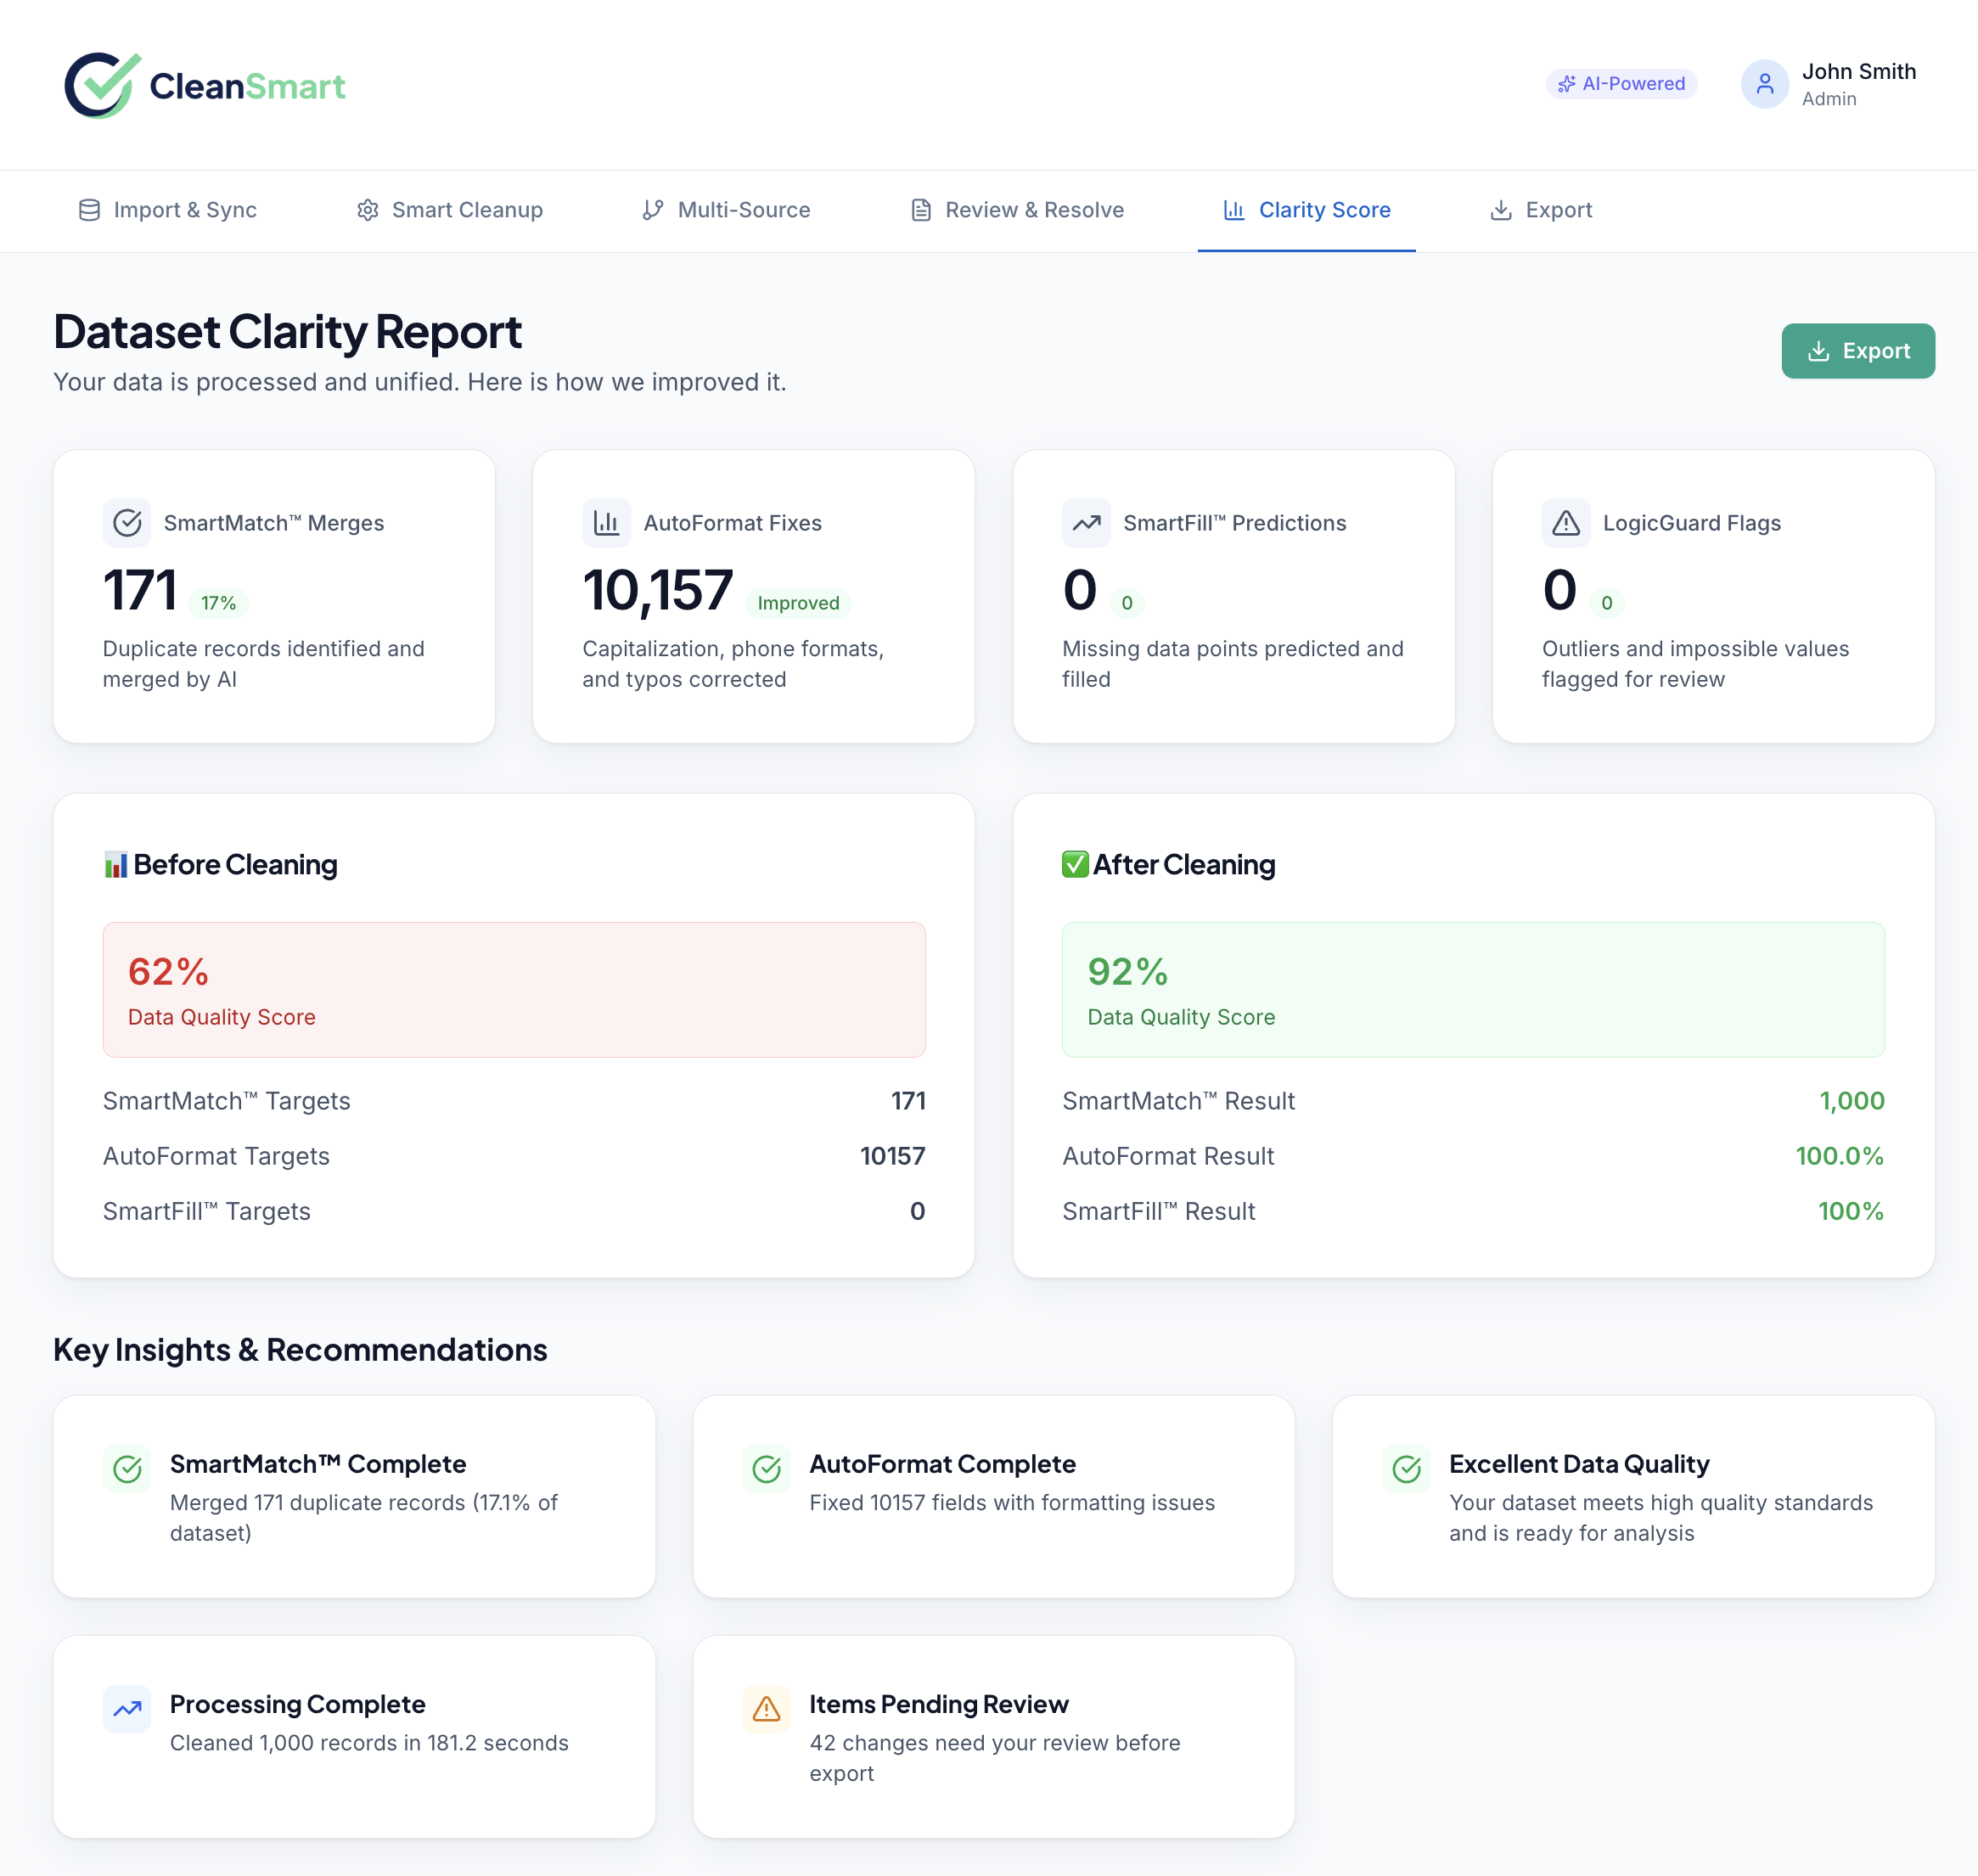Image resolution: width=1978 pixels, height=1876 pixels.
Task: Click the Key Insights & Recommendations heading
Action: pyautogui.click(x=300, y=1350)
